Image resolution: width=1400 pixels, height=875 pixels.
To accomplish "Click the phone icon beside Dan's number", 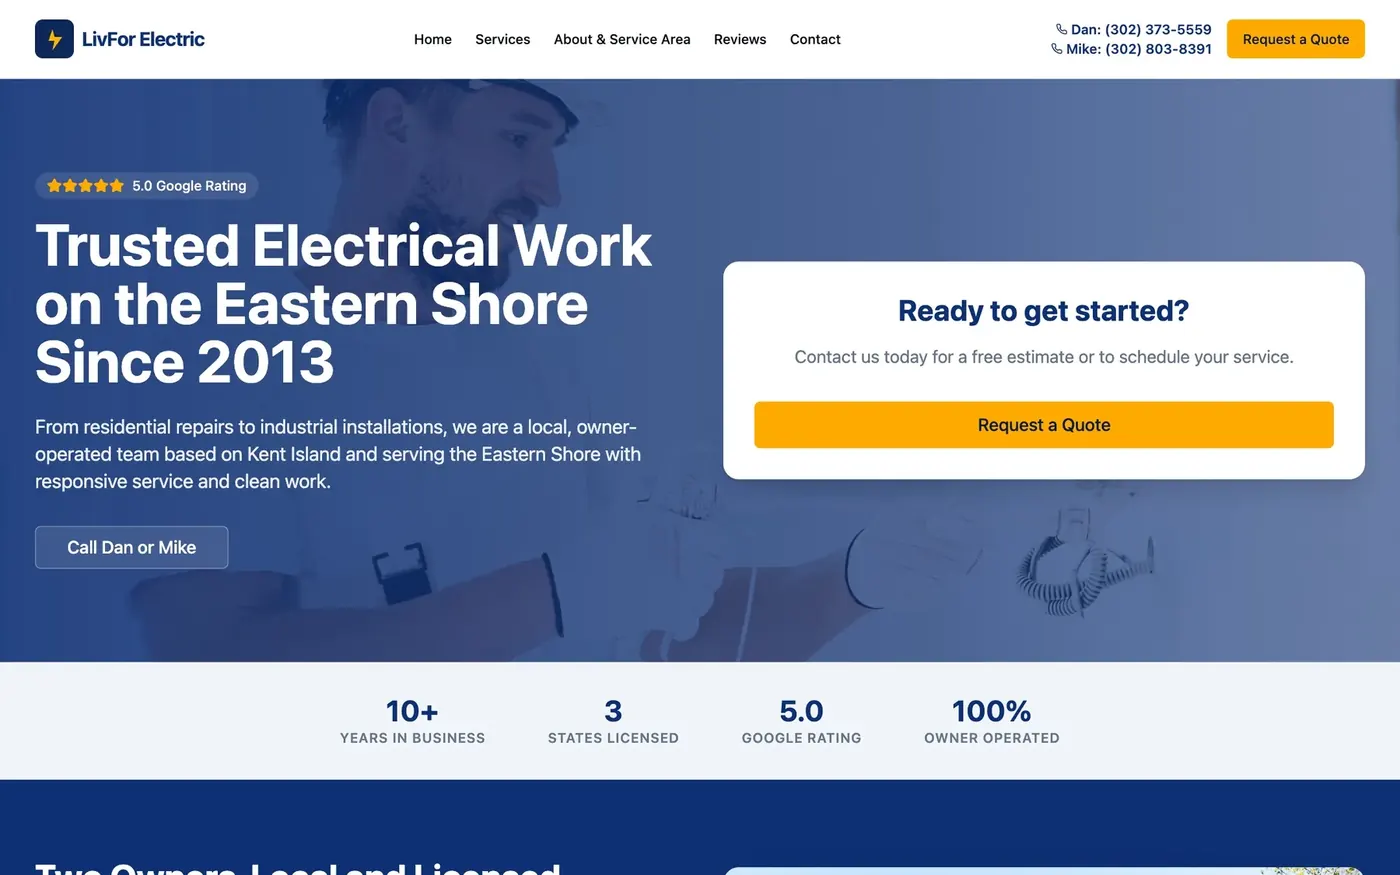I will pos(1061,29).
